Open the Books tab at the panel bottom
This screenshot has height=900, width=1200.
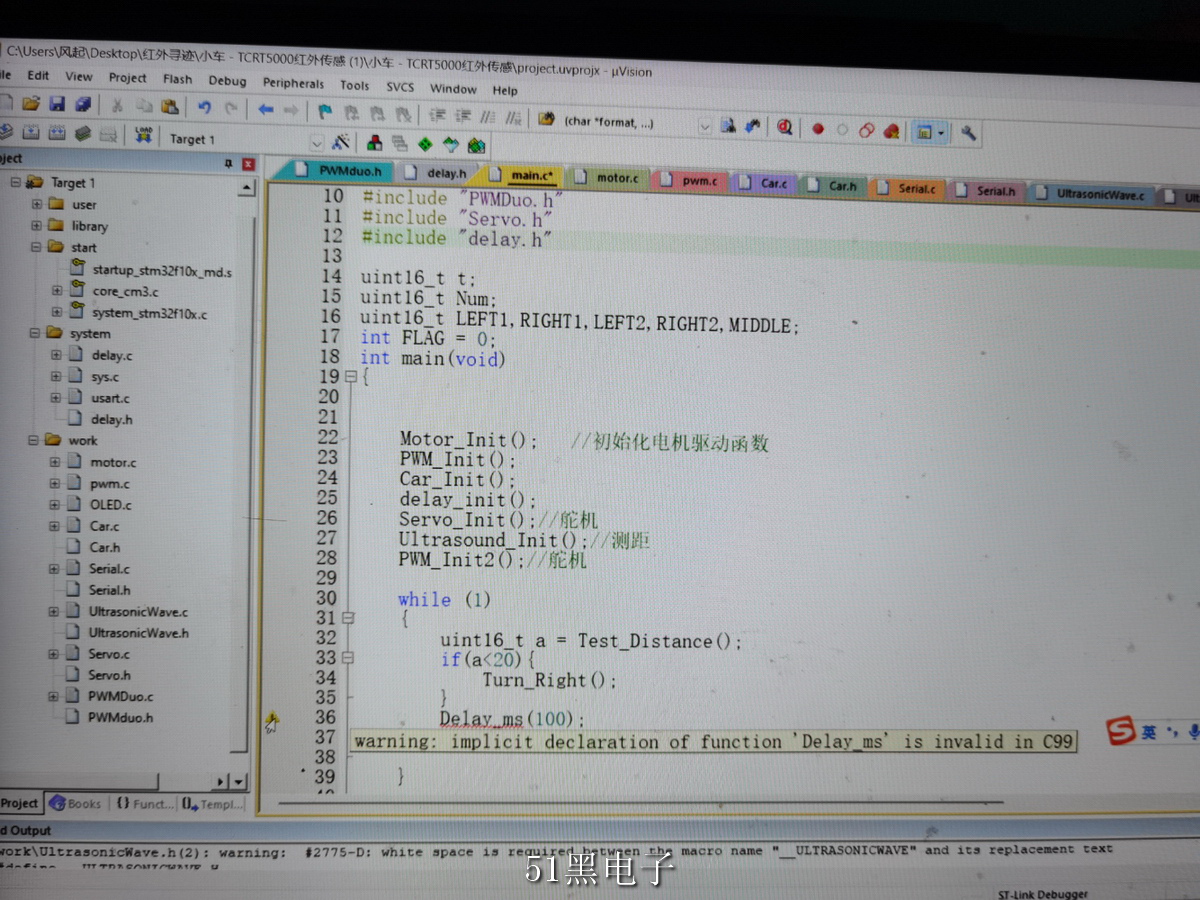[x=75, y=803]
